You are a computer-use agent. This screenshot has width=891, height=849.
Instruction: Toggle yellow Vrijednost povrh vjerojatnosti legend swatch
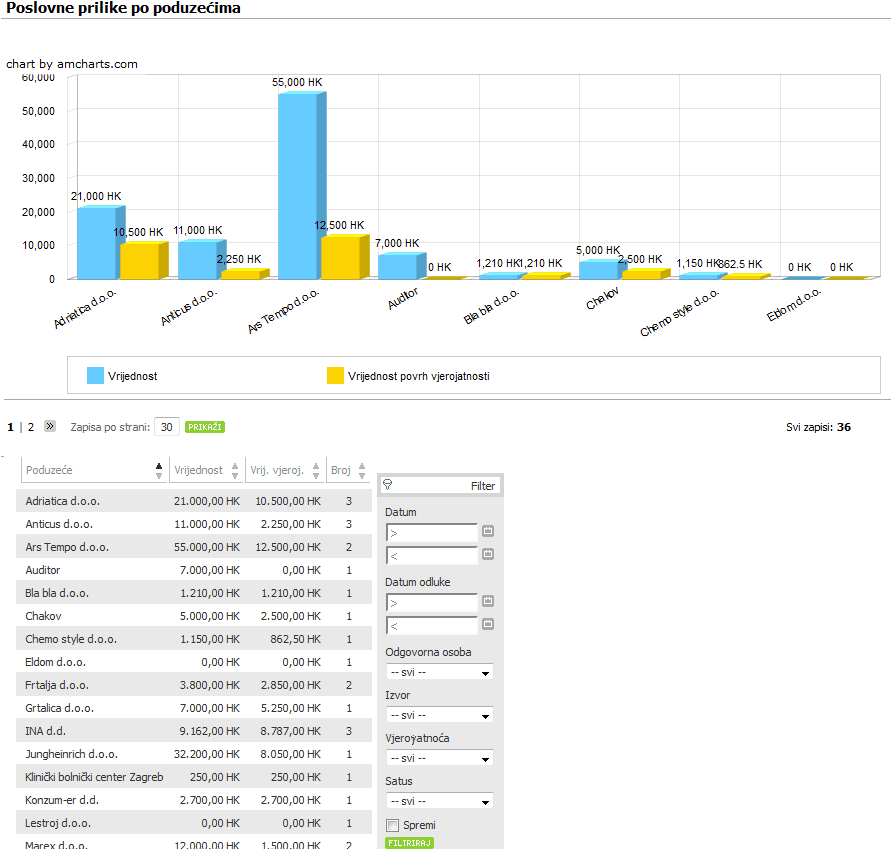click(335, 376)
